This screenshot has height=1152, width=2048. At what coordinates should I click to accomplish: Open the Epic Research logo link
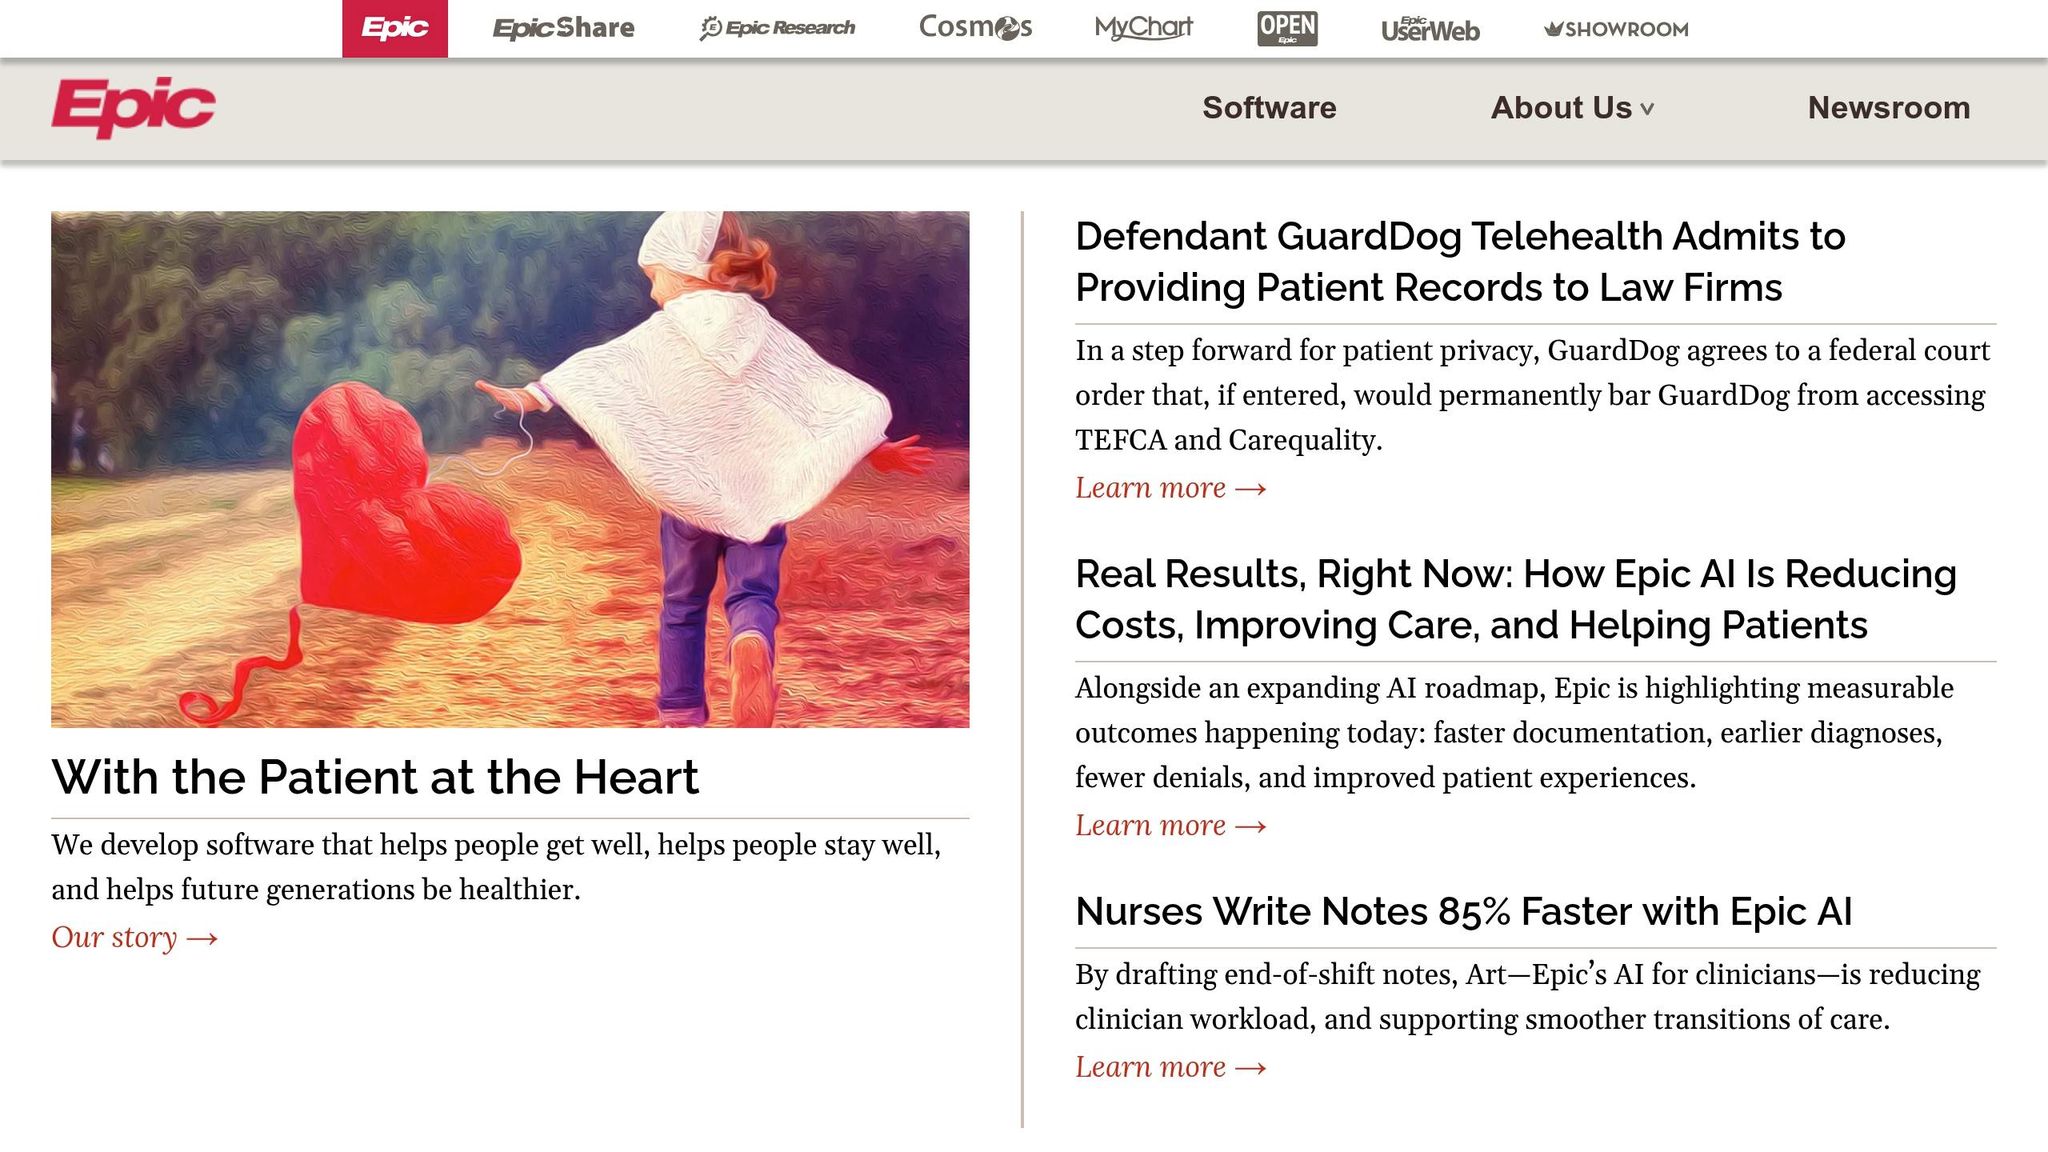point(777,28)
